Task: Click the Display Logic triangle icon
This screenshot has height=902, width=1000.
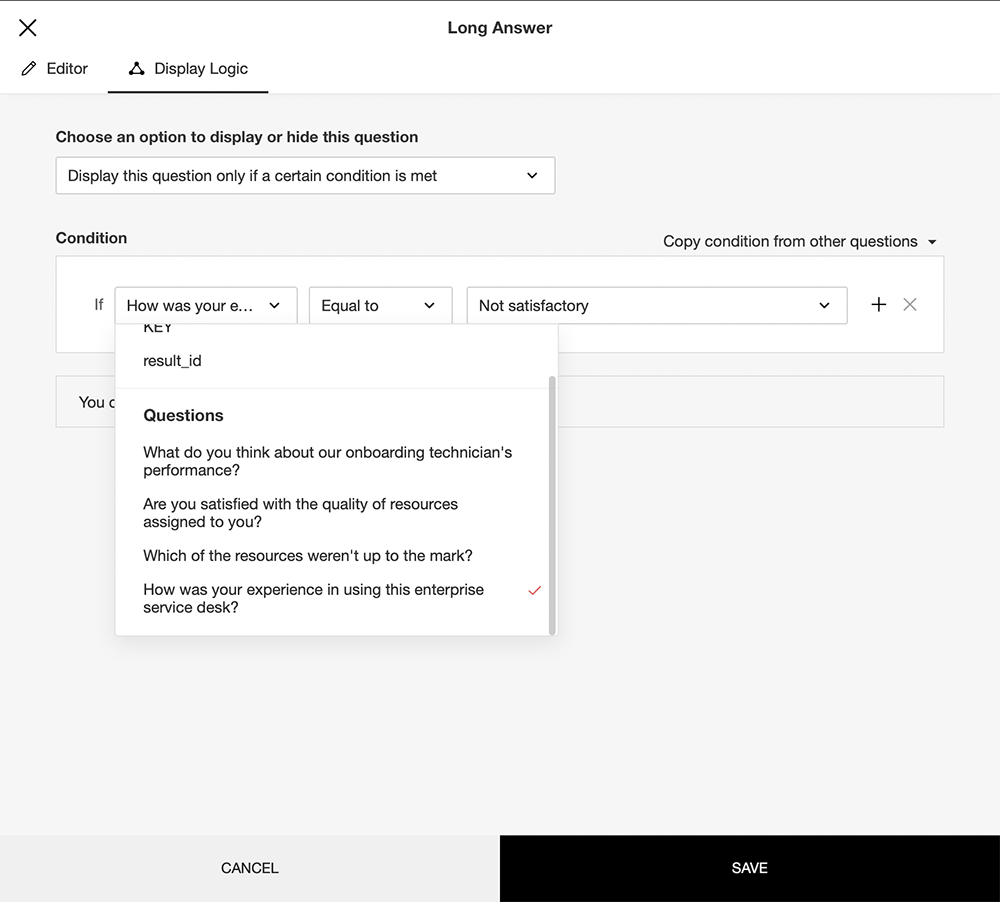Action: click(x=136, y=68)
